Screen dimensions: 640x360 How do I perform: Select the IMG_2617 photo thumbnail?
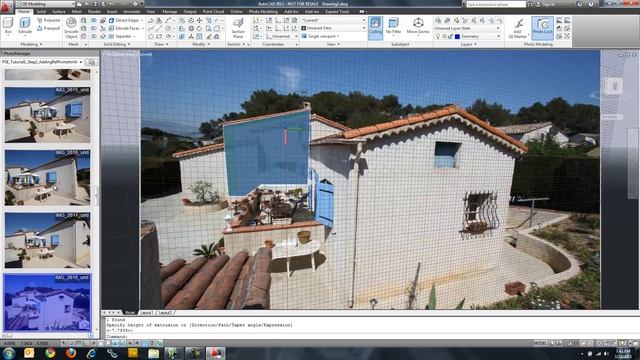point(47,240)
